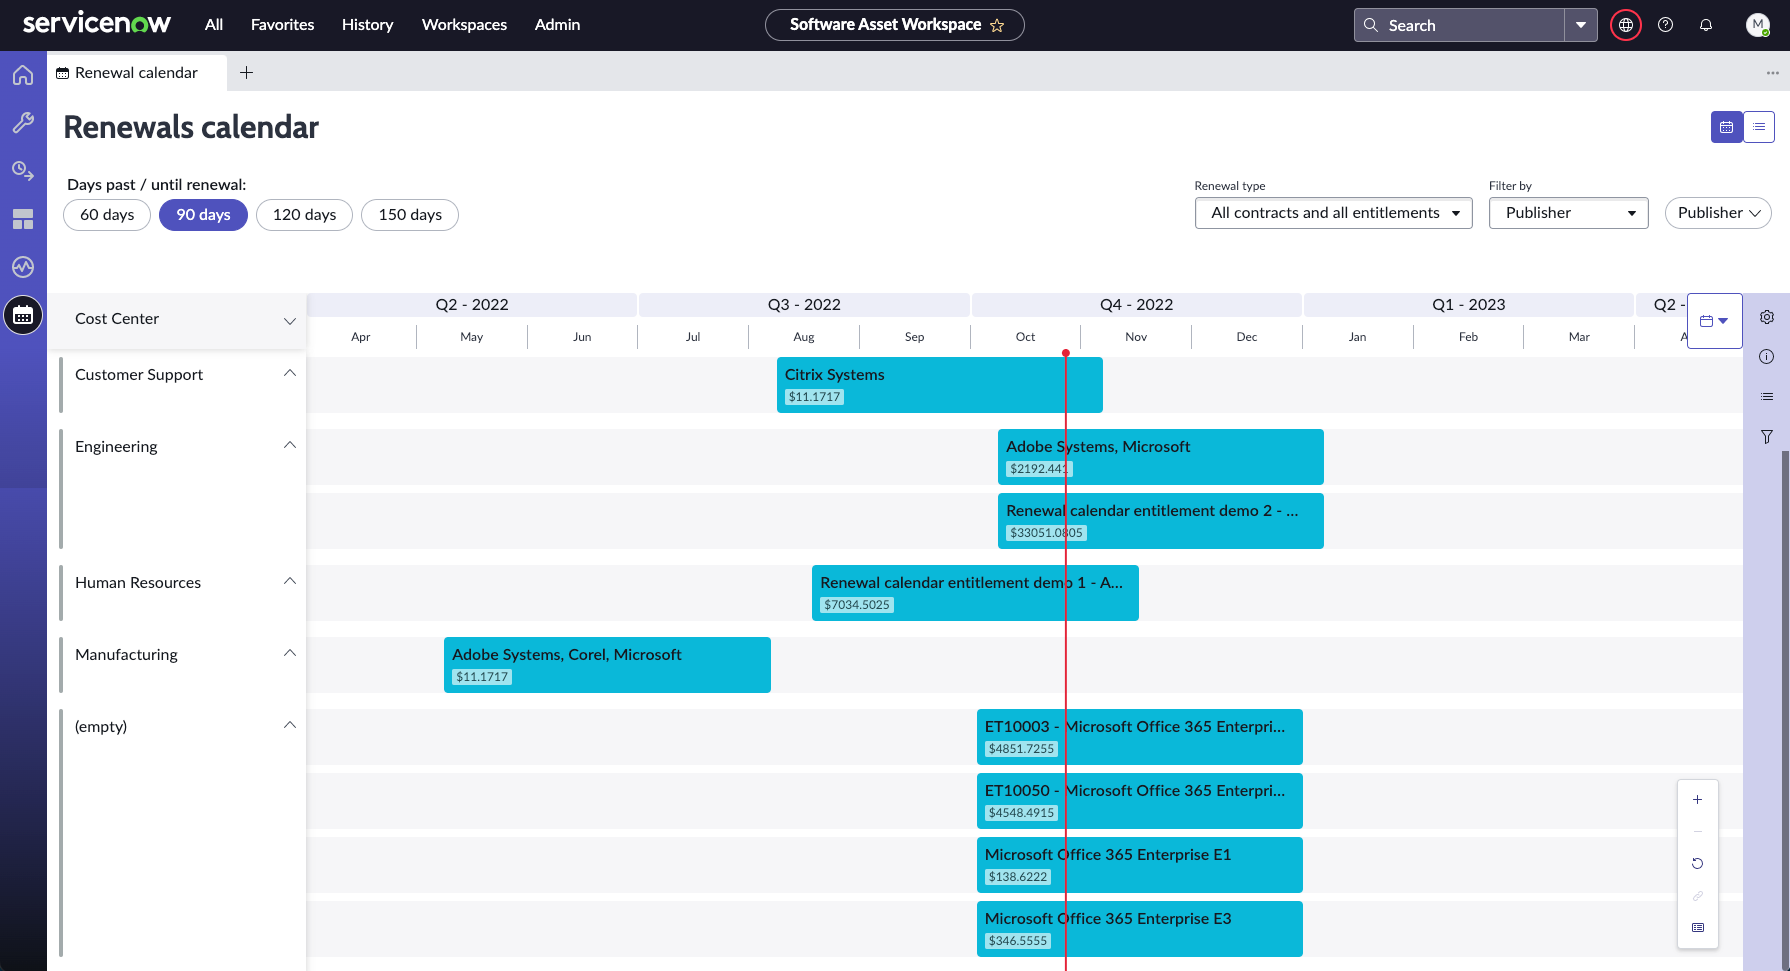
Task: Click the wrench icon in left sidebar
Action: pyautogui.click(x=23, y=123)
